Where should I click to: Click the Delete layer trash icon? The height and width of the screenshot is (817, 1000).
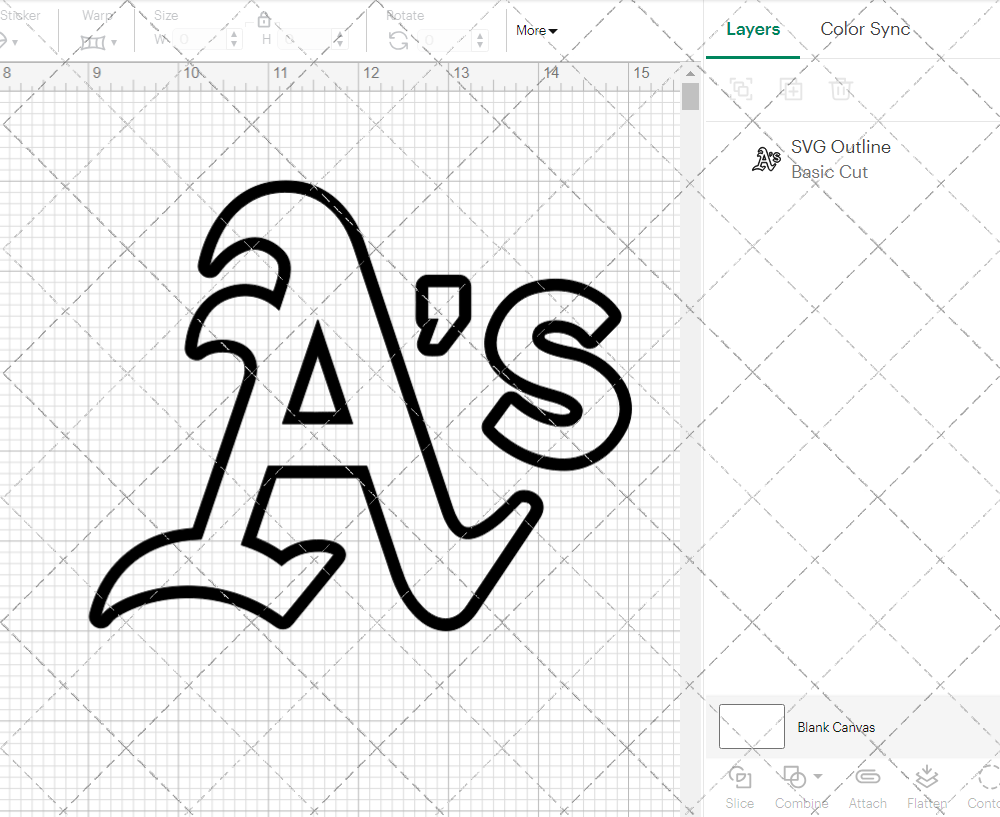[x=841, y=89]
